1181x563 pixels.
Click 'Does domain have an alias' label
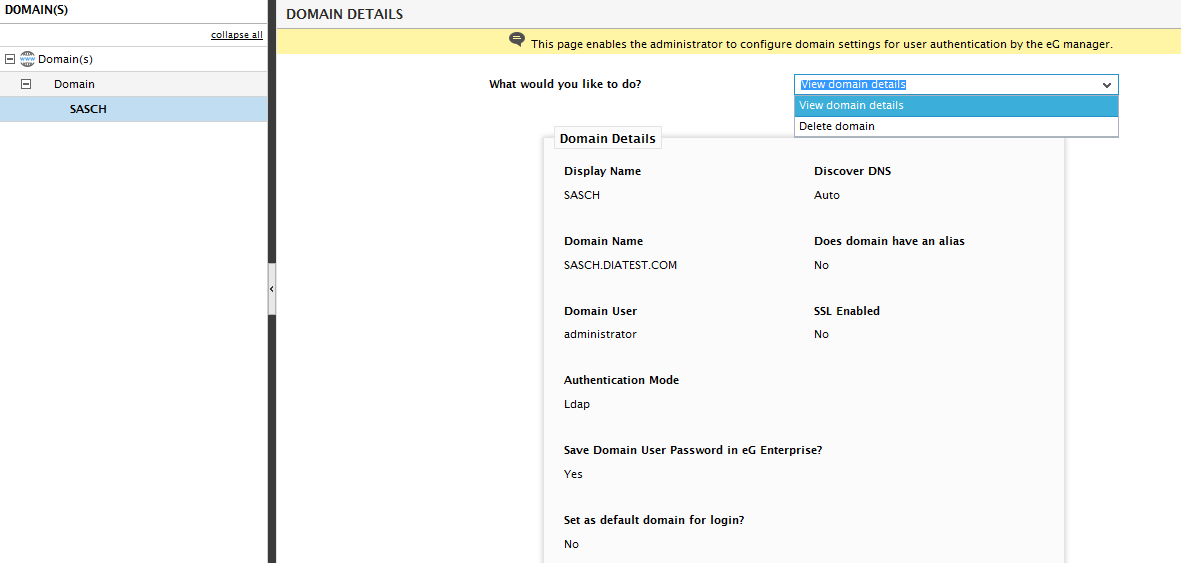click(x=890, y=241)
